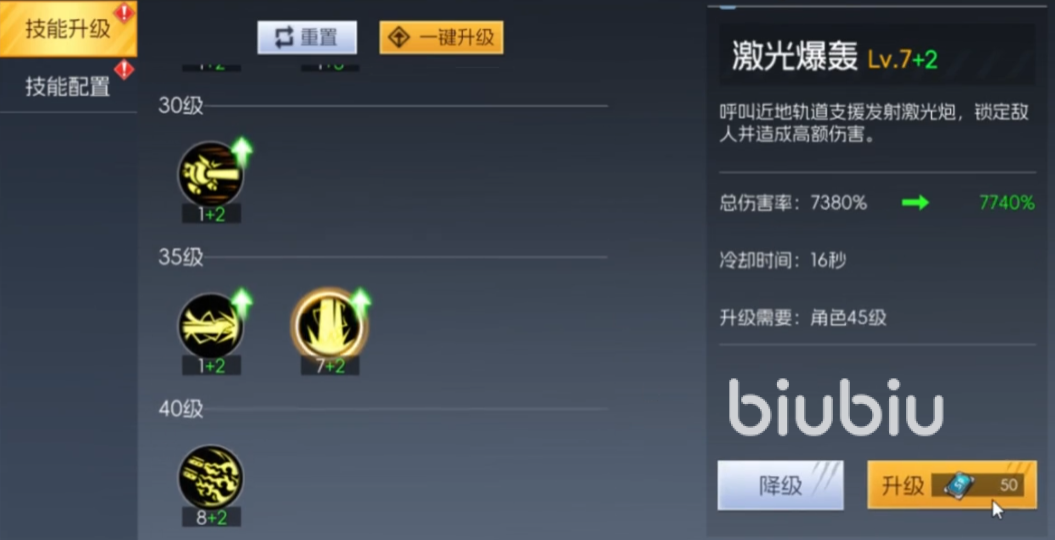Click the 一键升级 one-click upgrade button
Screen dimensions: 1055x540
click(441, 38)
